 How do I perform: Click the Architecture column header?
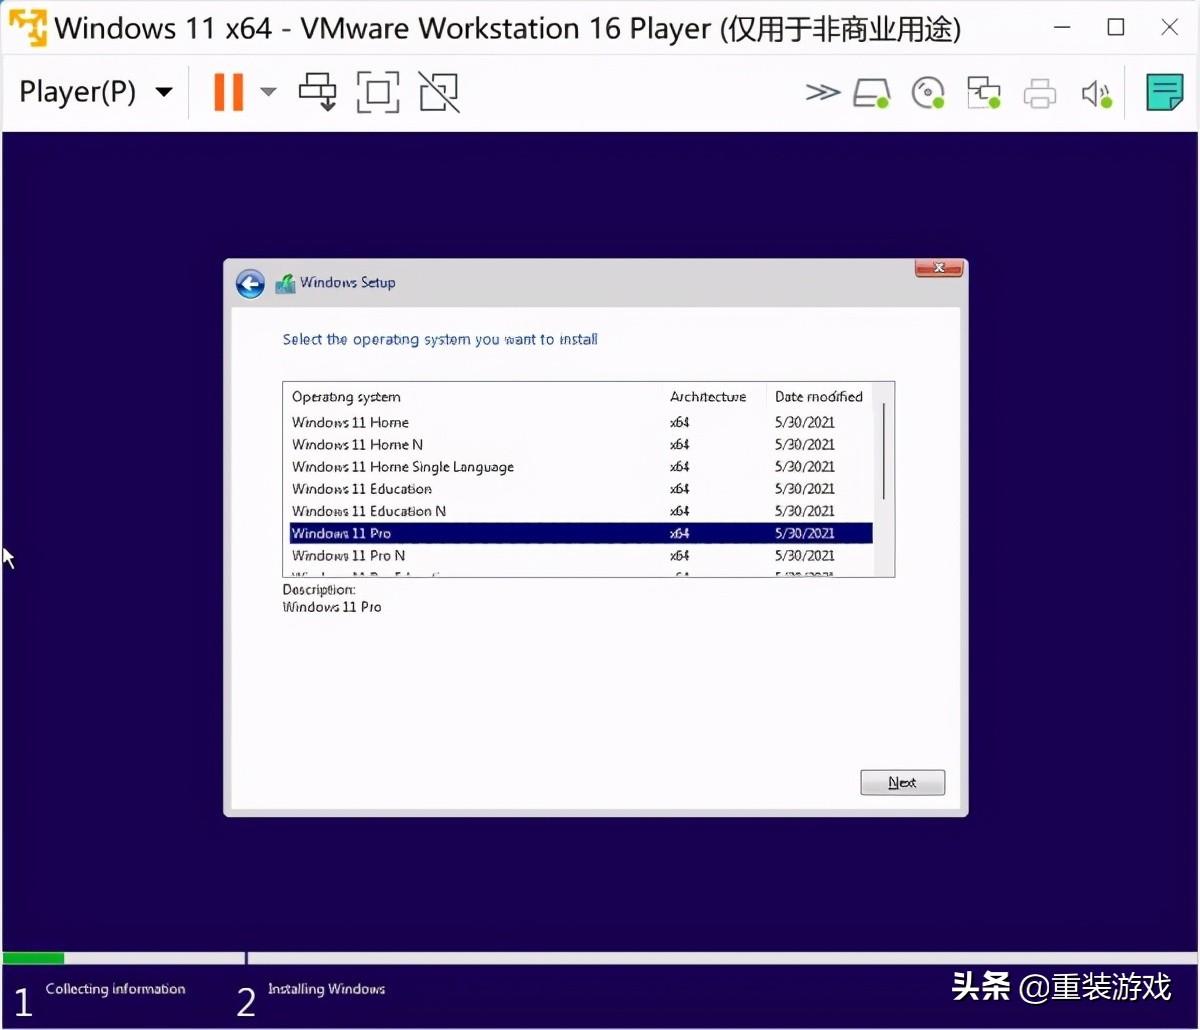point(714,397)
